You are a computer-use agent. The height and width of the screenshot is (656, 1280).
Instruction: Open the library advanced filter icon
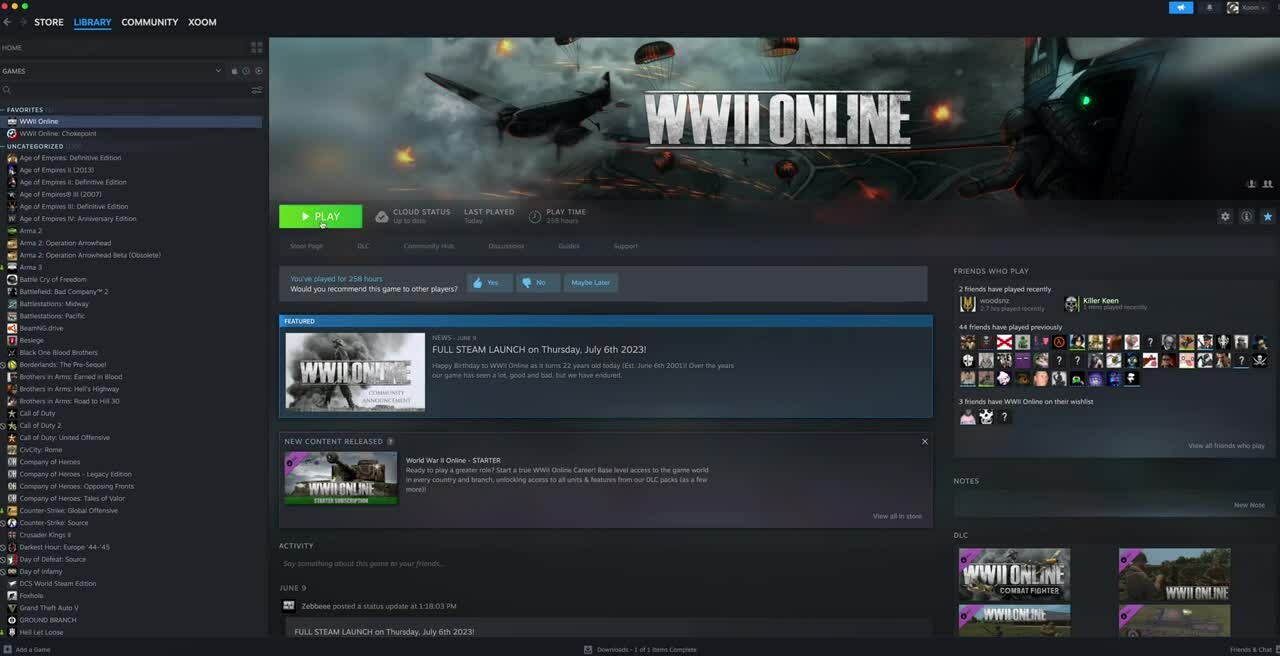click(257, 90)
